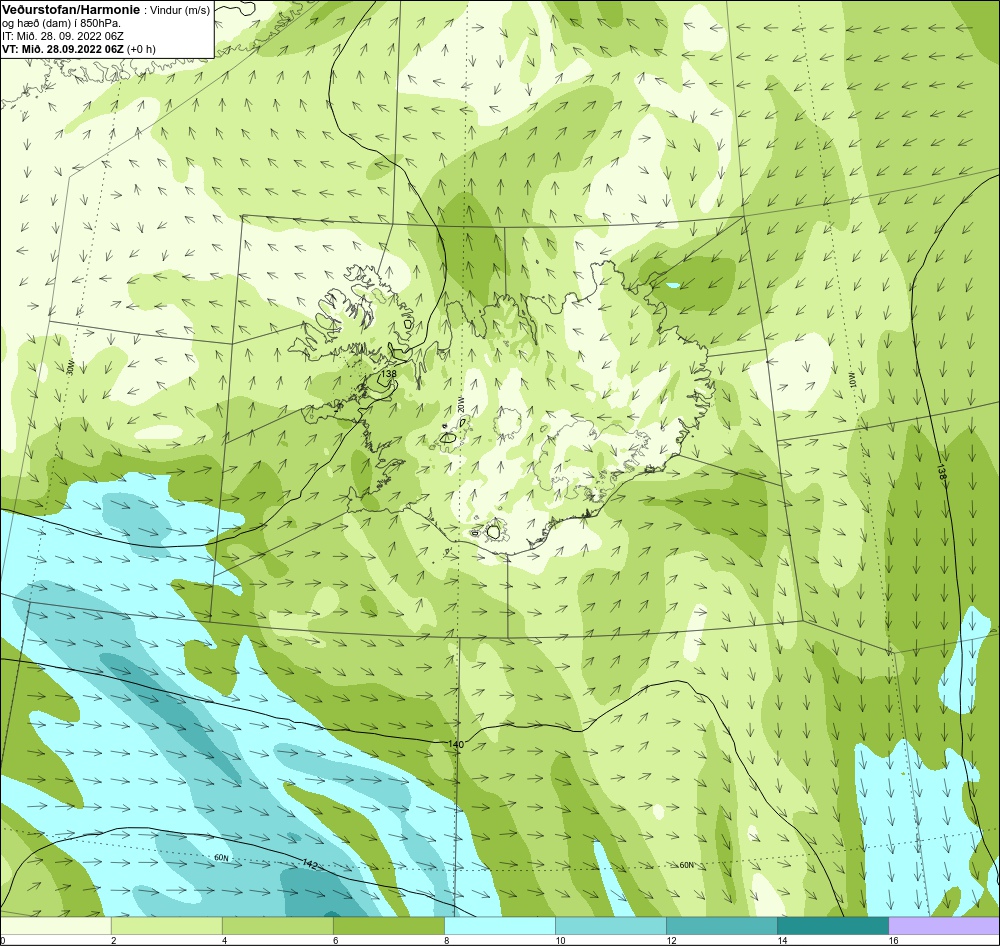This screenshot has width=1000, height=946.
Task: Click the '20W' meridian label over Iceland
Action: [460, 404]
